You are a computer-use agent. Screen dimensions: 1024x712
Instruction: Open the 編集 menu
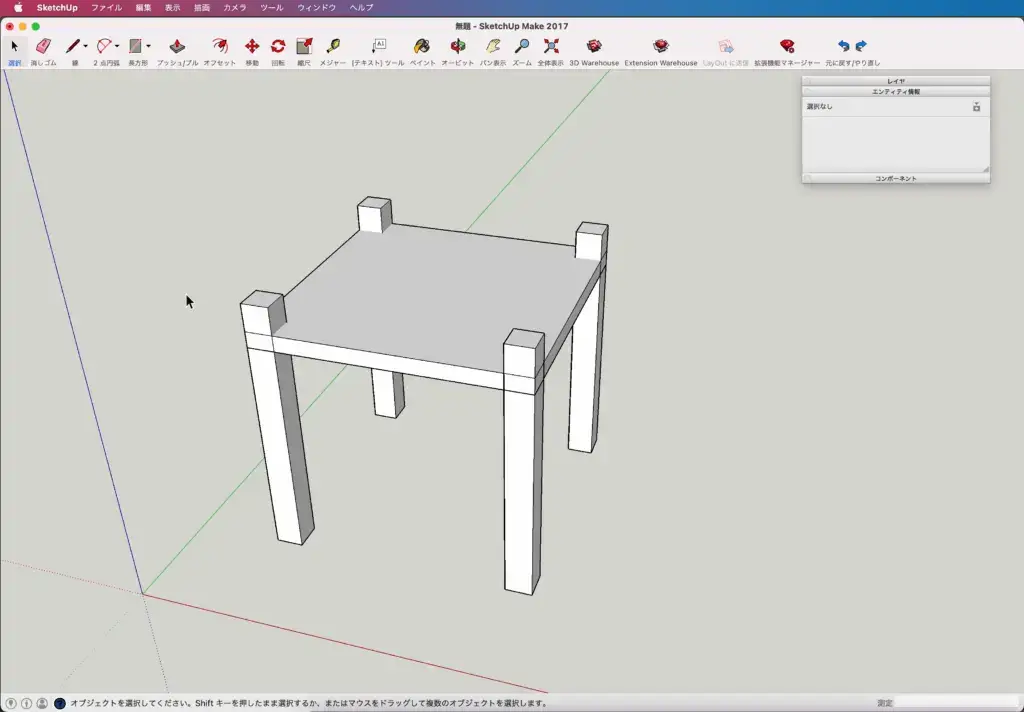[x=144, y=8]
